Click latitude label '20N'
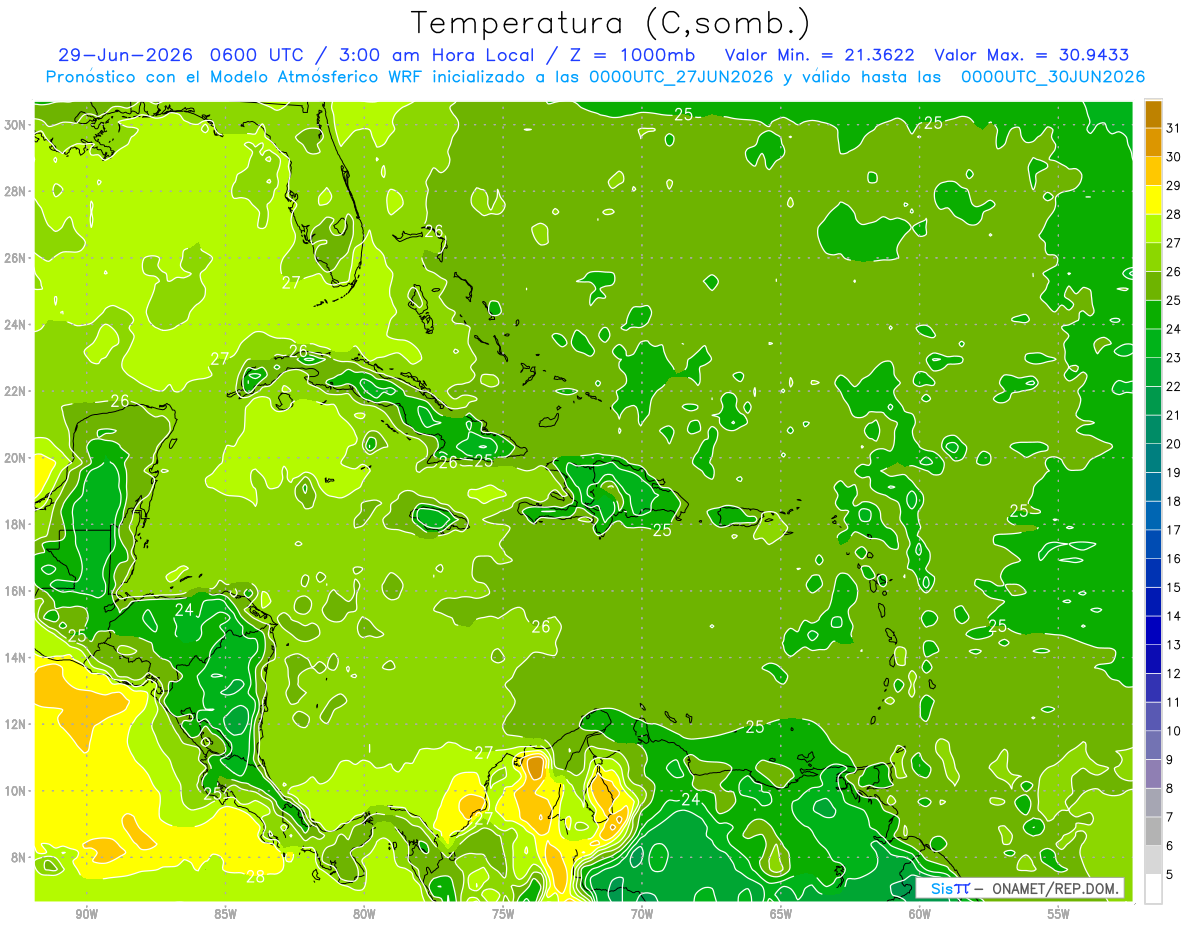Screen dimensions: 1200x927 coord(15,457)
